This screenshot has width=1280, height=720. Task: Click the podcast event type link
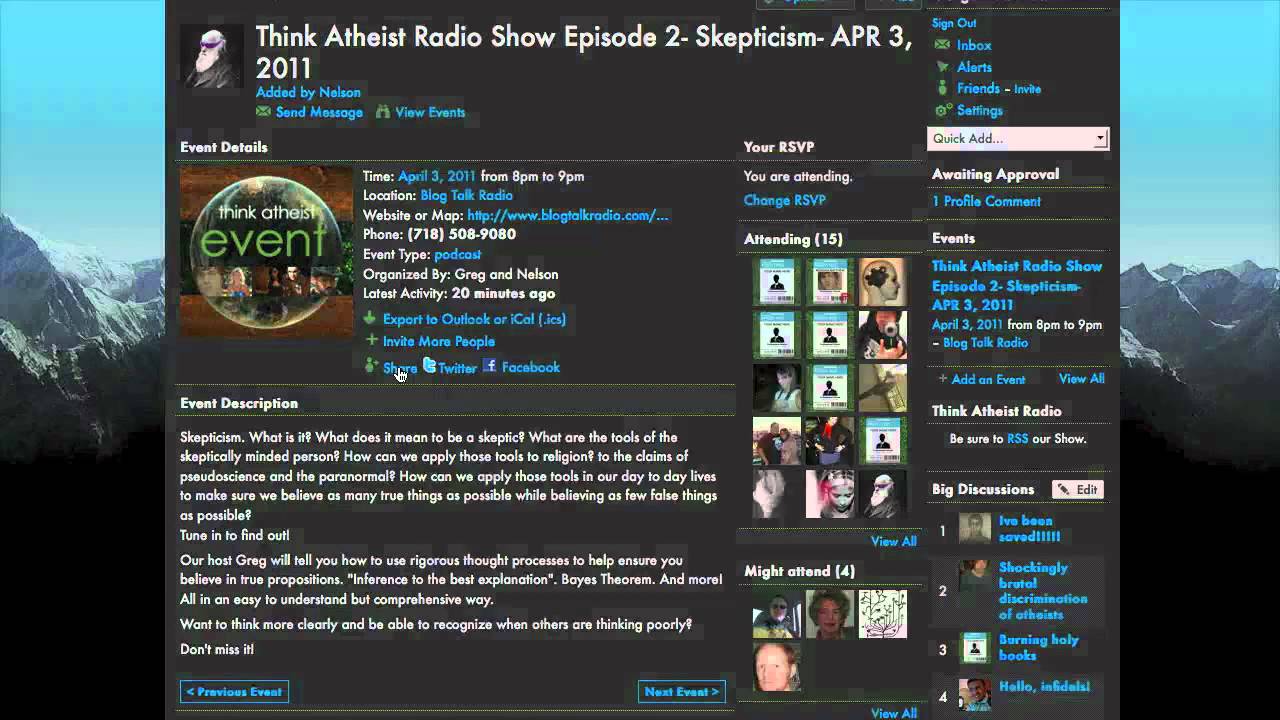click(x=458, y=254)
